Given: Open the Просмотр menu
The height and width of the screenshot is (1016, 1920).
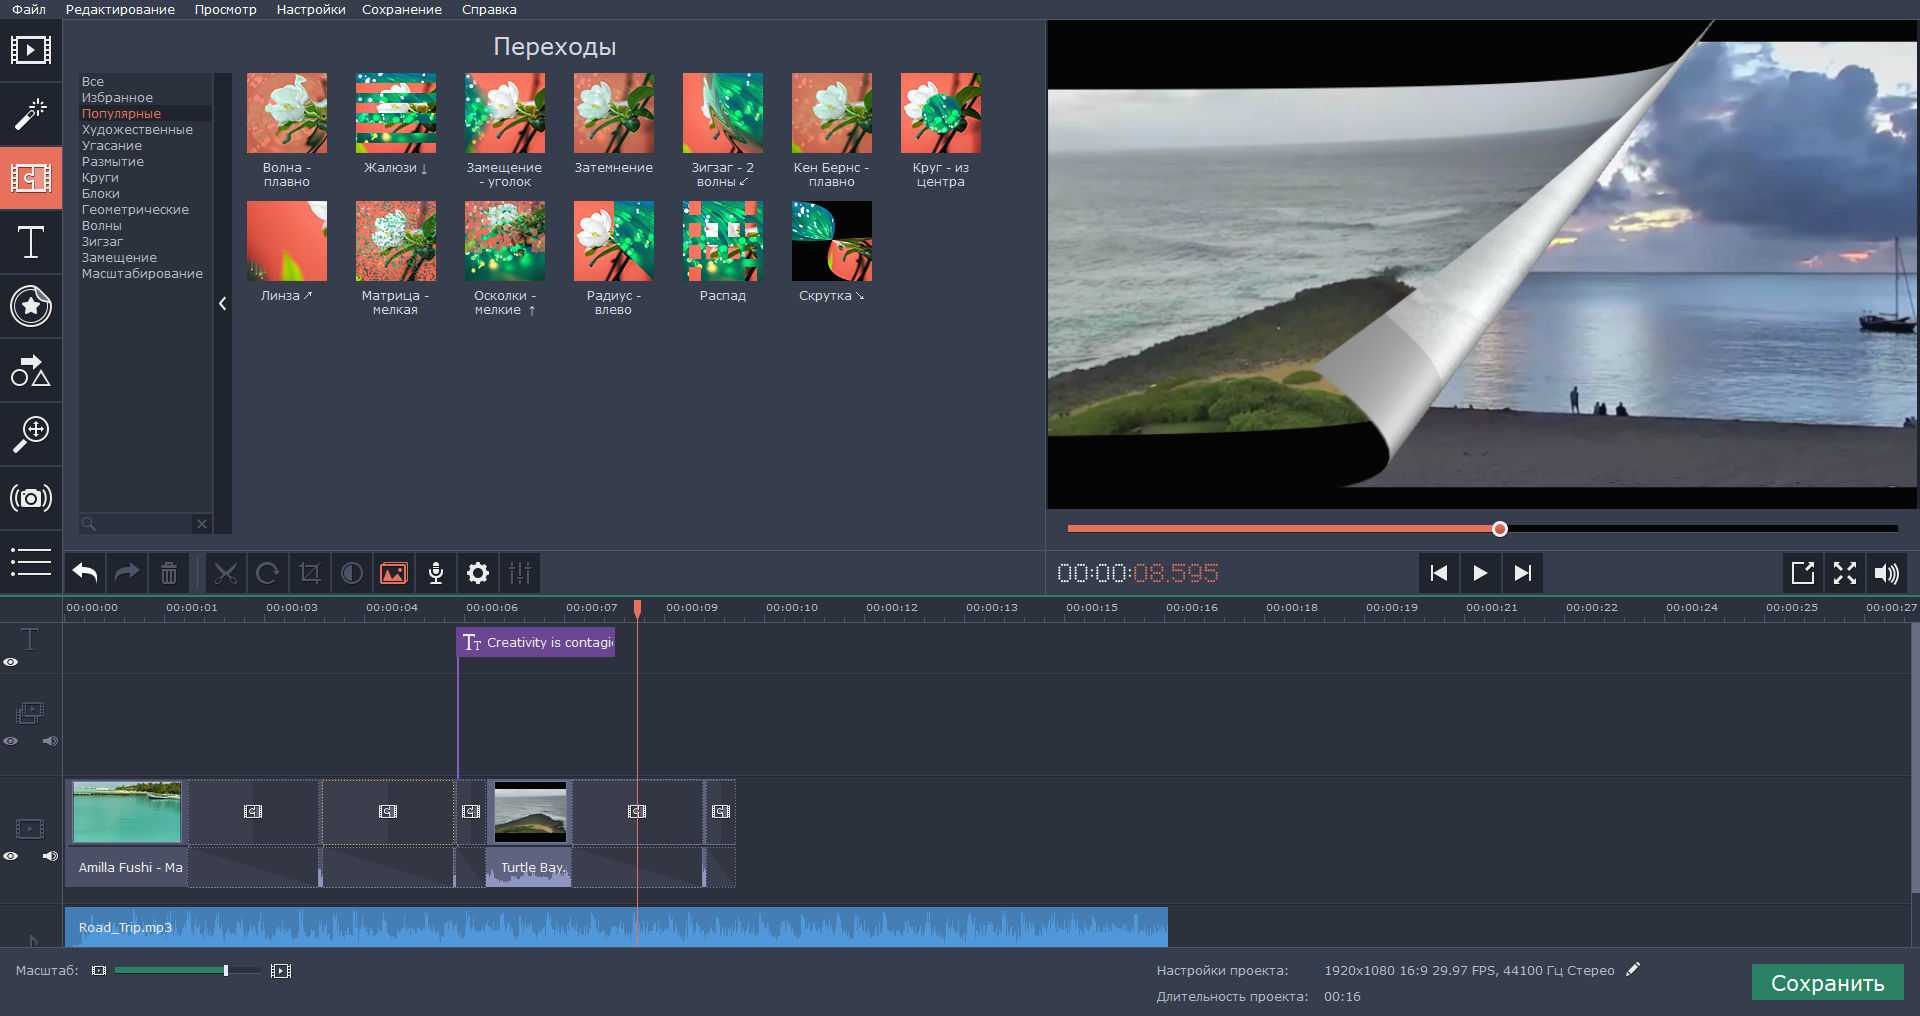Looking at the screenshot, I should pos(225,9).
